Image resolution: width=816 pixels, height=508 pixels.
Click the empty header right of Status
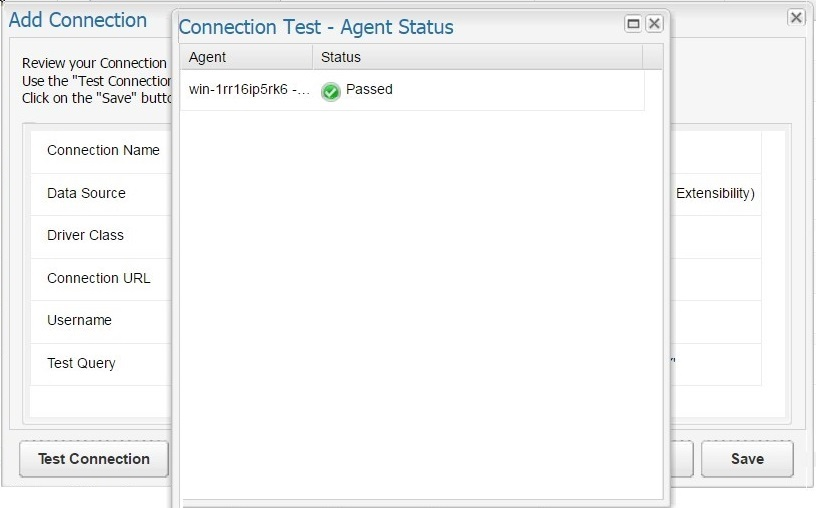click(652, 57)
